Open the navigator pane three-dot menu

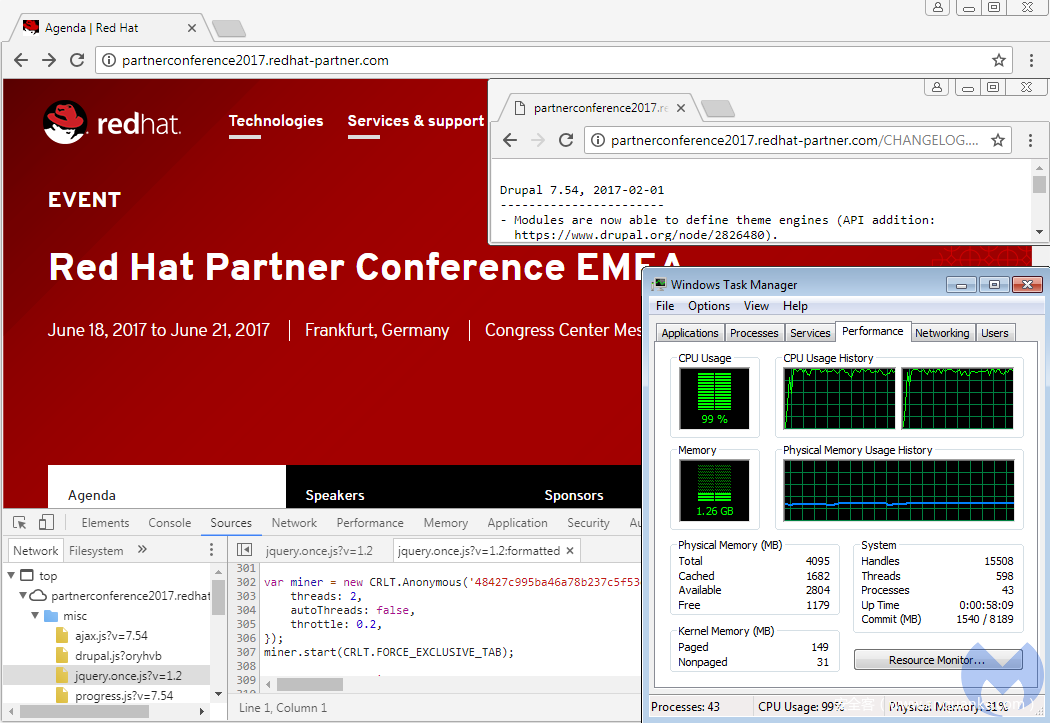pyautogui.click(x=211, y=550)
